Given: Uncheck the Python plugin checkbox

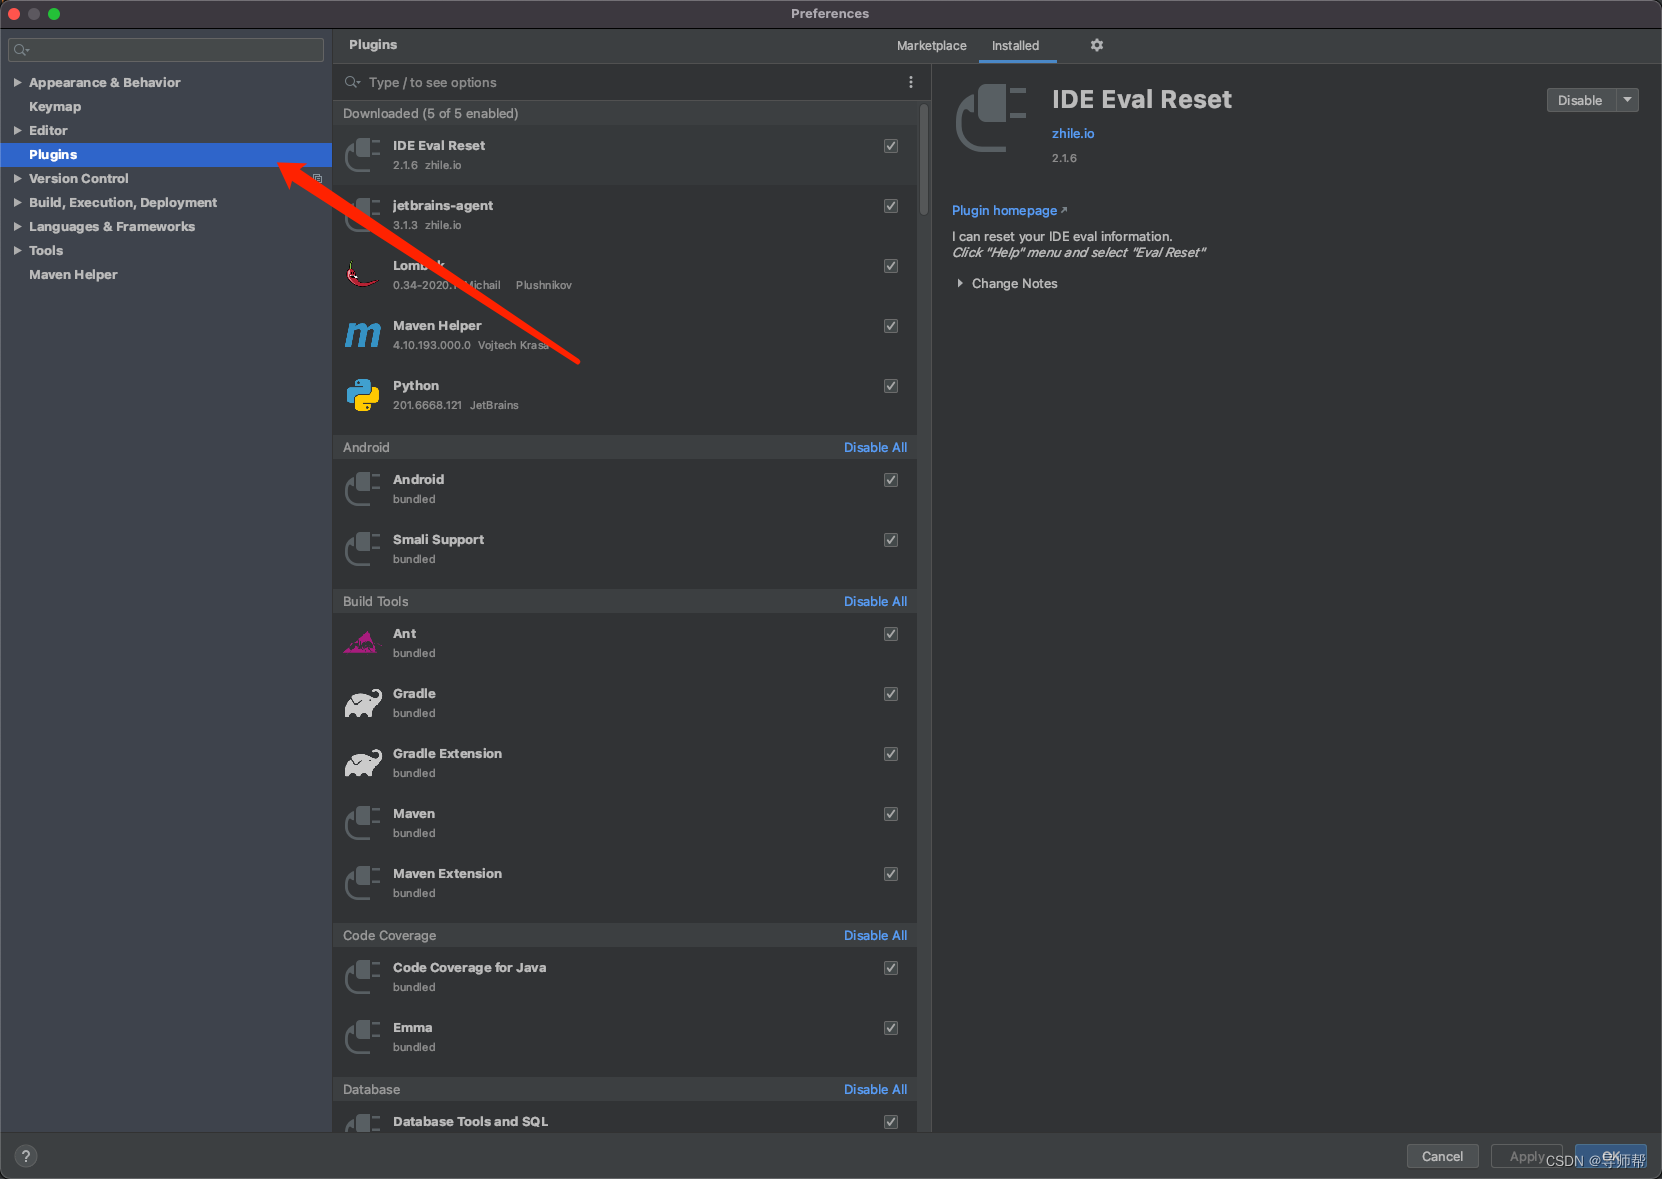Looking at the screenshot, I should pos(891,386).
